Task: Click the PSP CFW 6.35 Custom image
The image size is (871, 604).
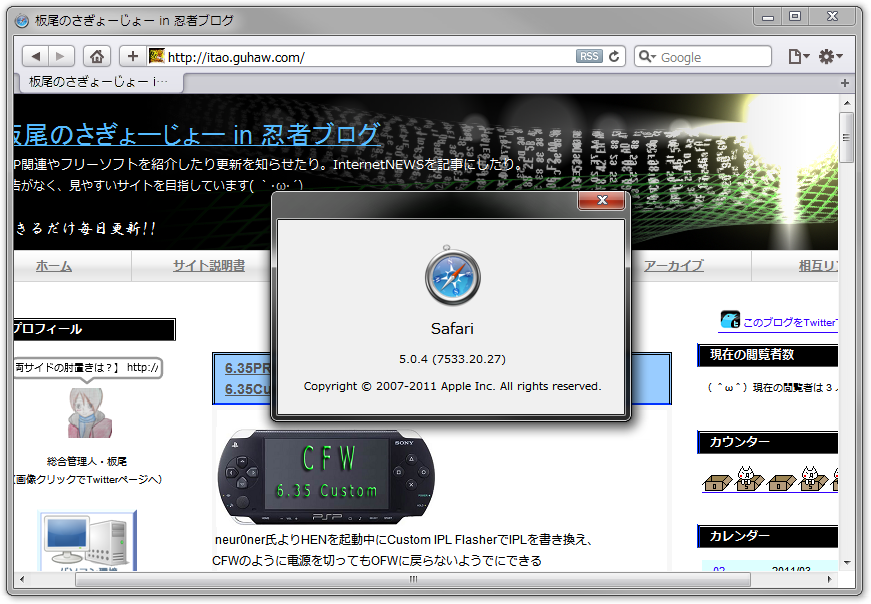Action: [x=326, y=476]
